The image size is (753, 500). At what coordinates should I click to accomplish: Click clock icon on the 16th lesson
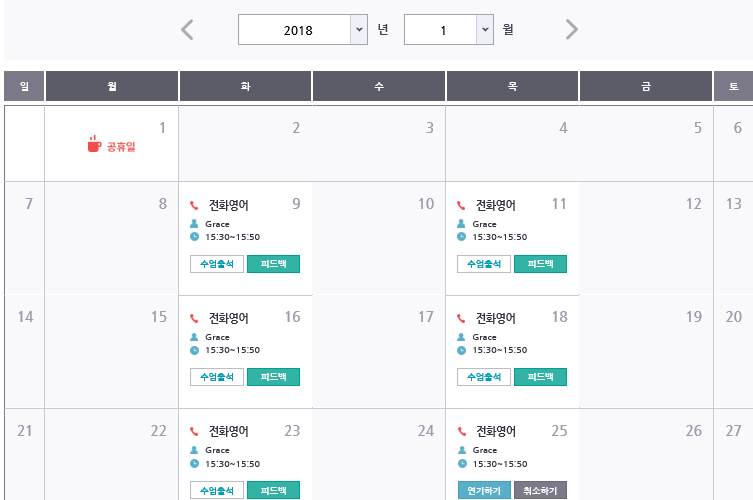click(194, 350)
